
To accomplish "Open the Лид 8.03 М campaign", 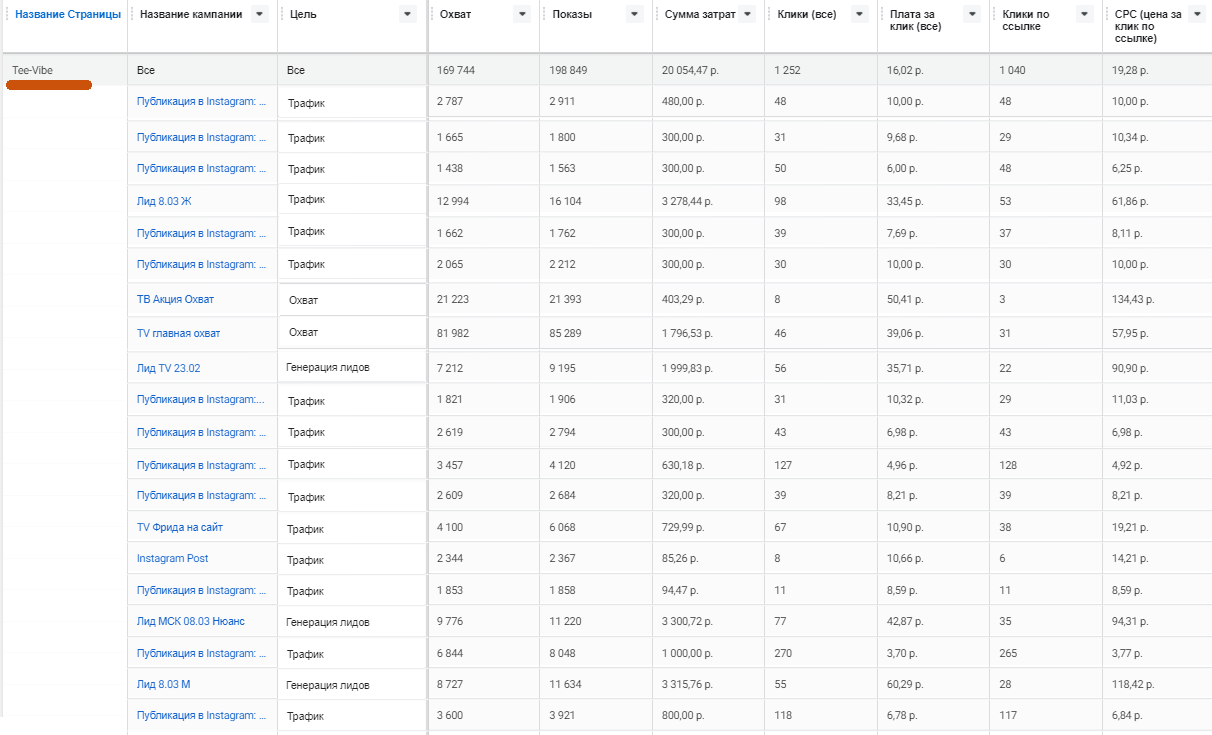I will pyautogui.click(x=164, y=684).
